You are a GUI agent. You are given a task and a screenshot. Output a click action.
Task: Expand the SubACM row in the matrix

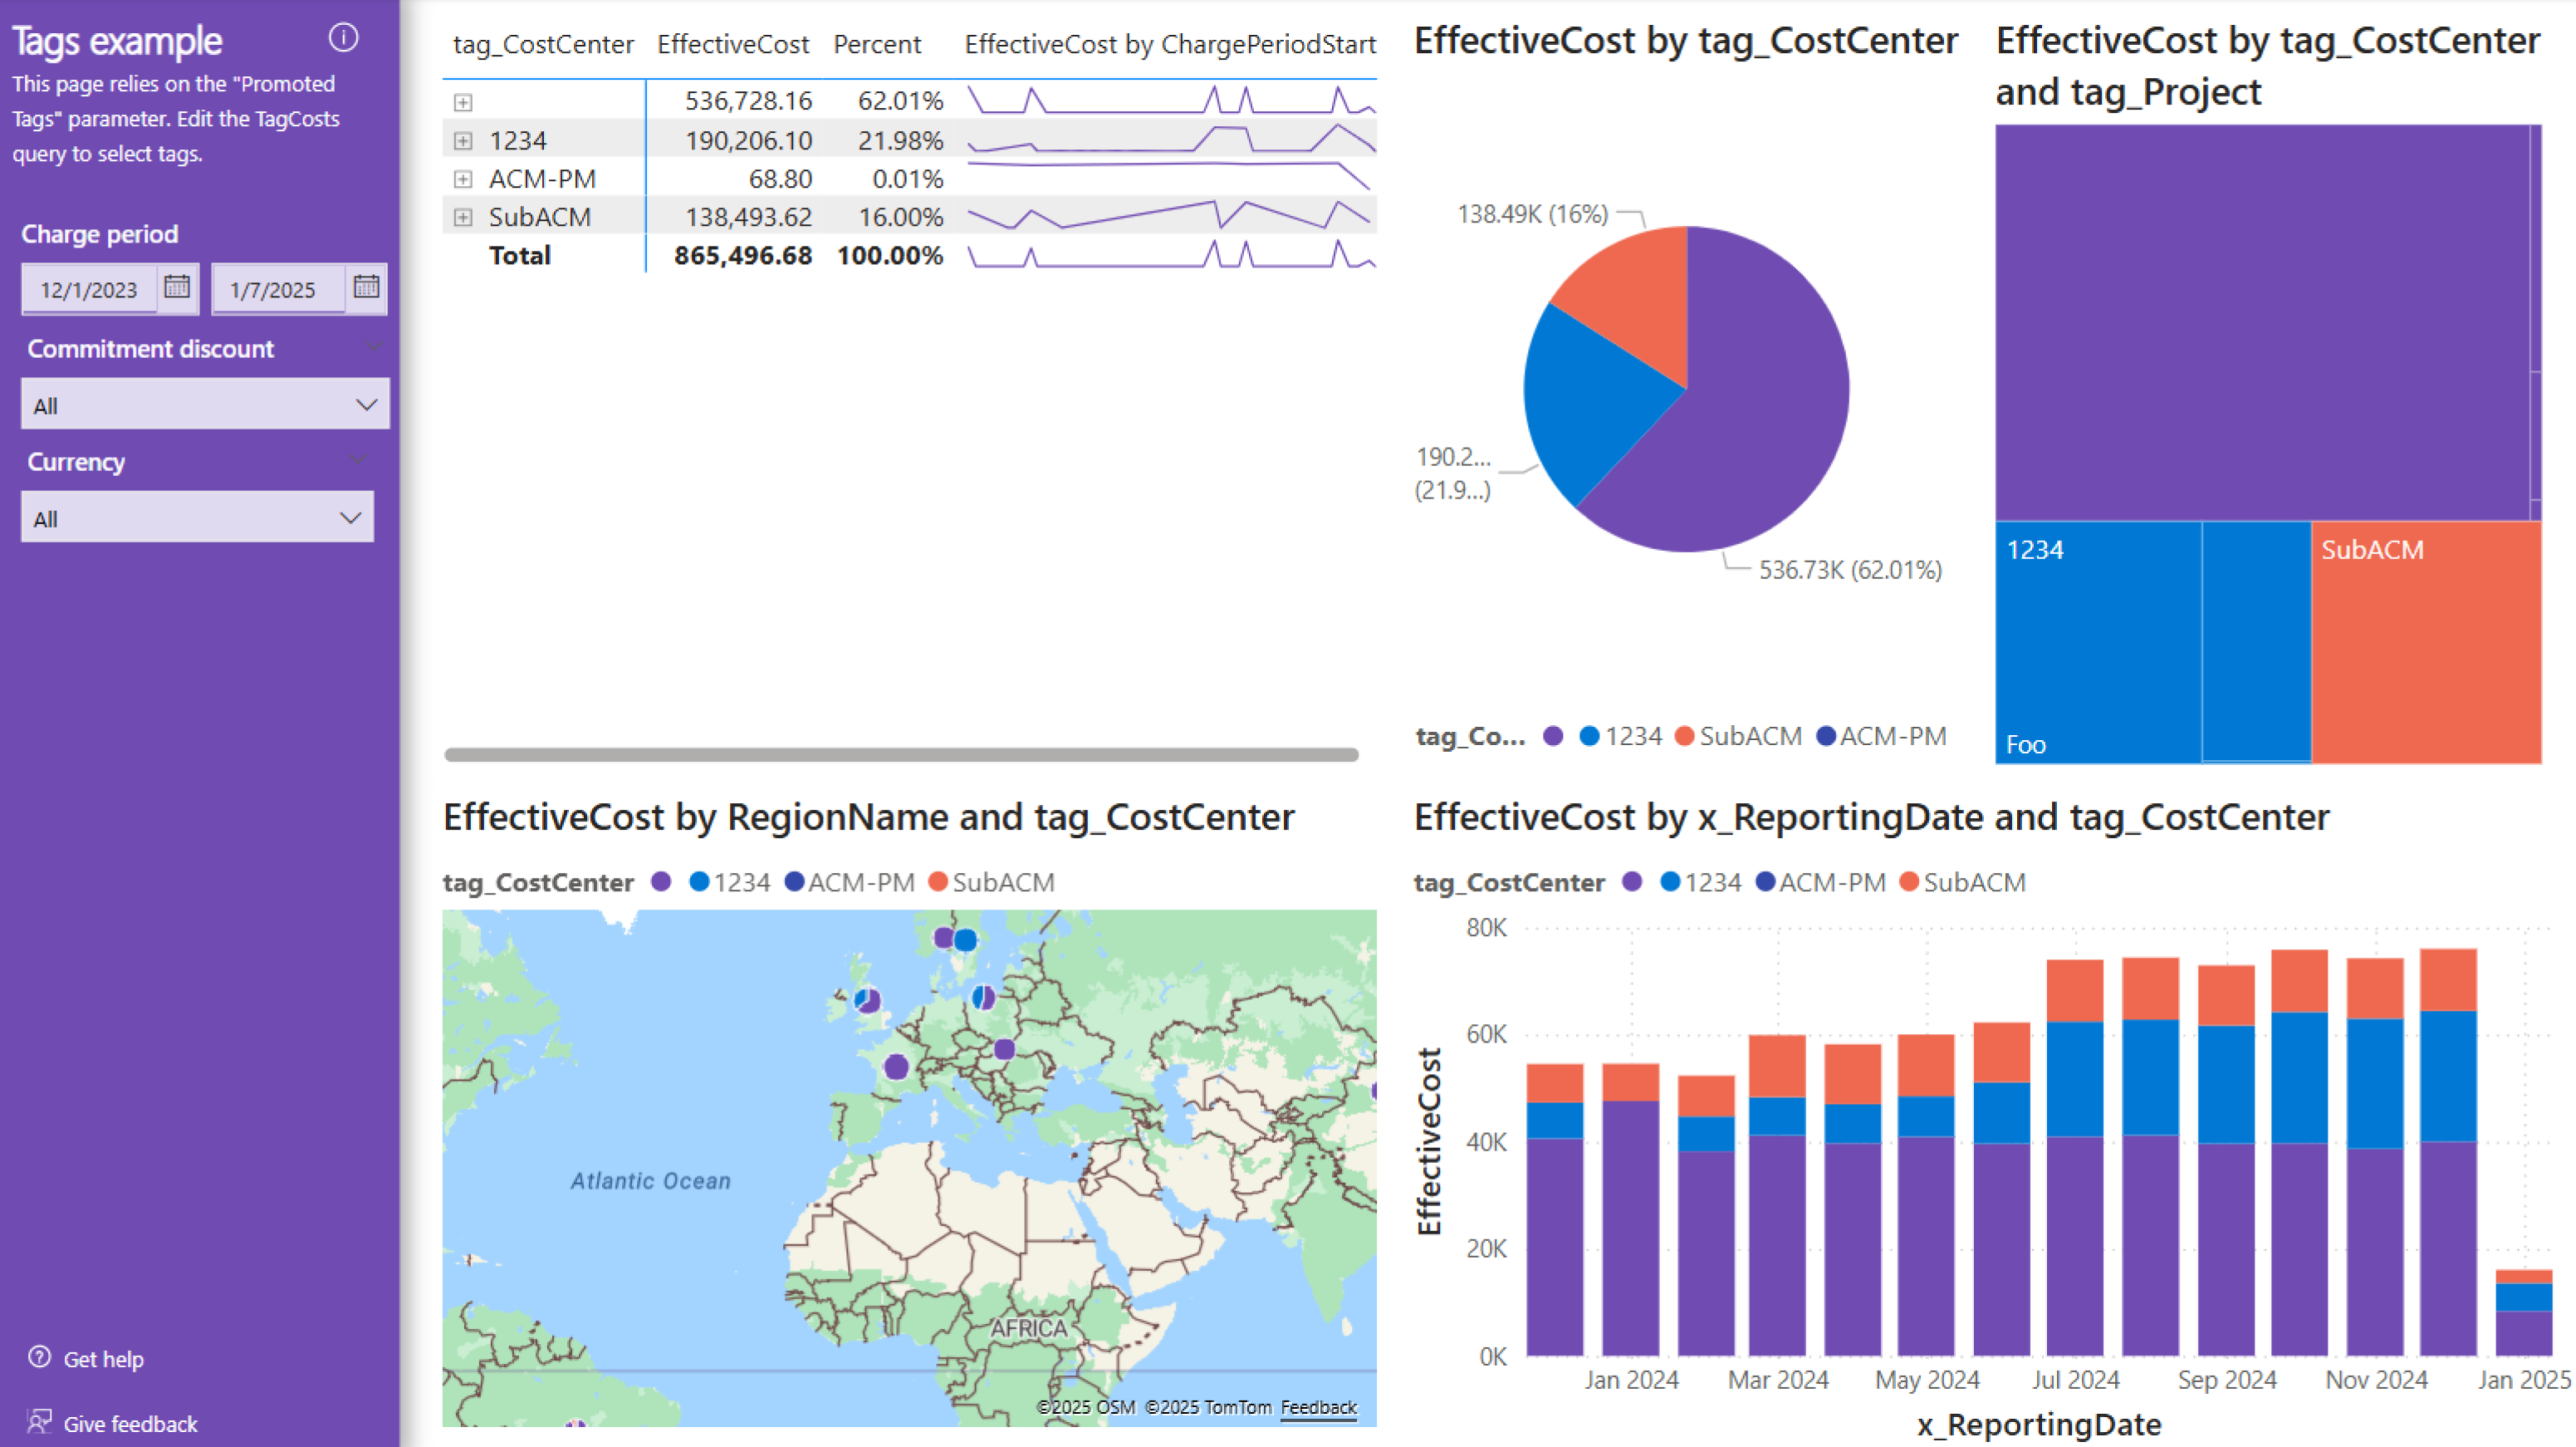(x=463, y=216)
